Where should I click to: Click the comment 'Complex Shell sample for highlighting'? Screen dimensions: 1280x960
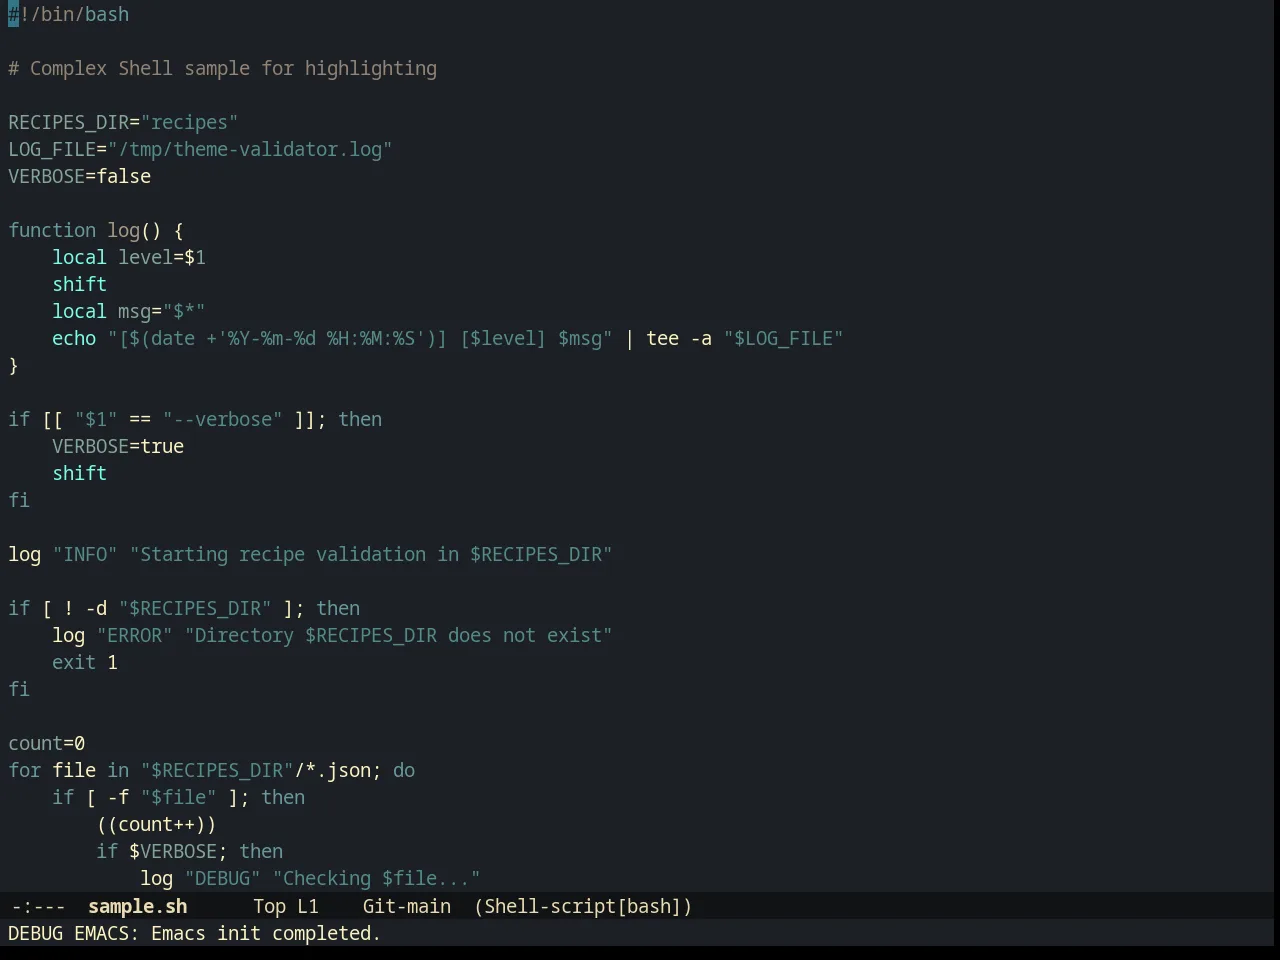[x=233, y=68]
